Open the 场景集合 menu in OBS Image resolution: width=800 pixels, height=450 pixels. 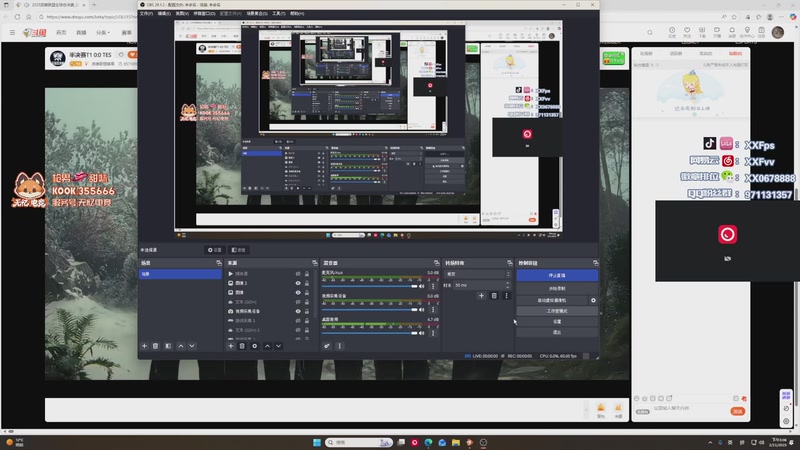click(257, 14)
